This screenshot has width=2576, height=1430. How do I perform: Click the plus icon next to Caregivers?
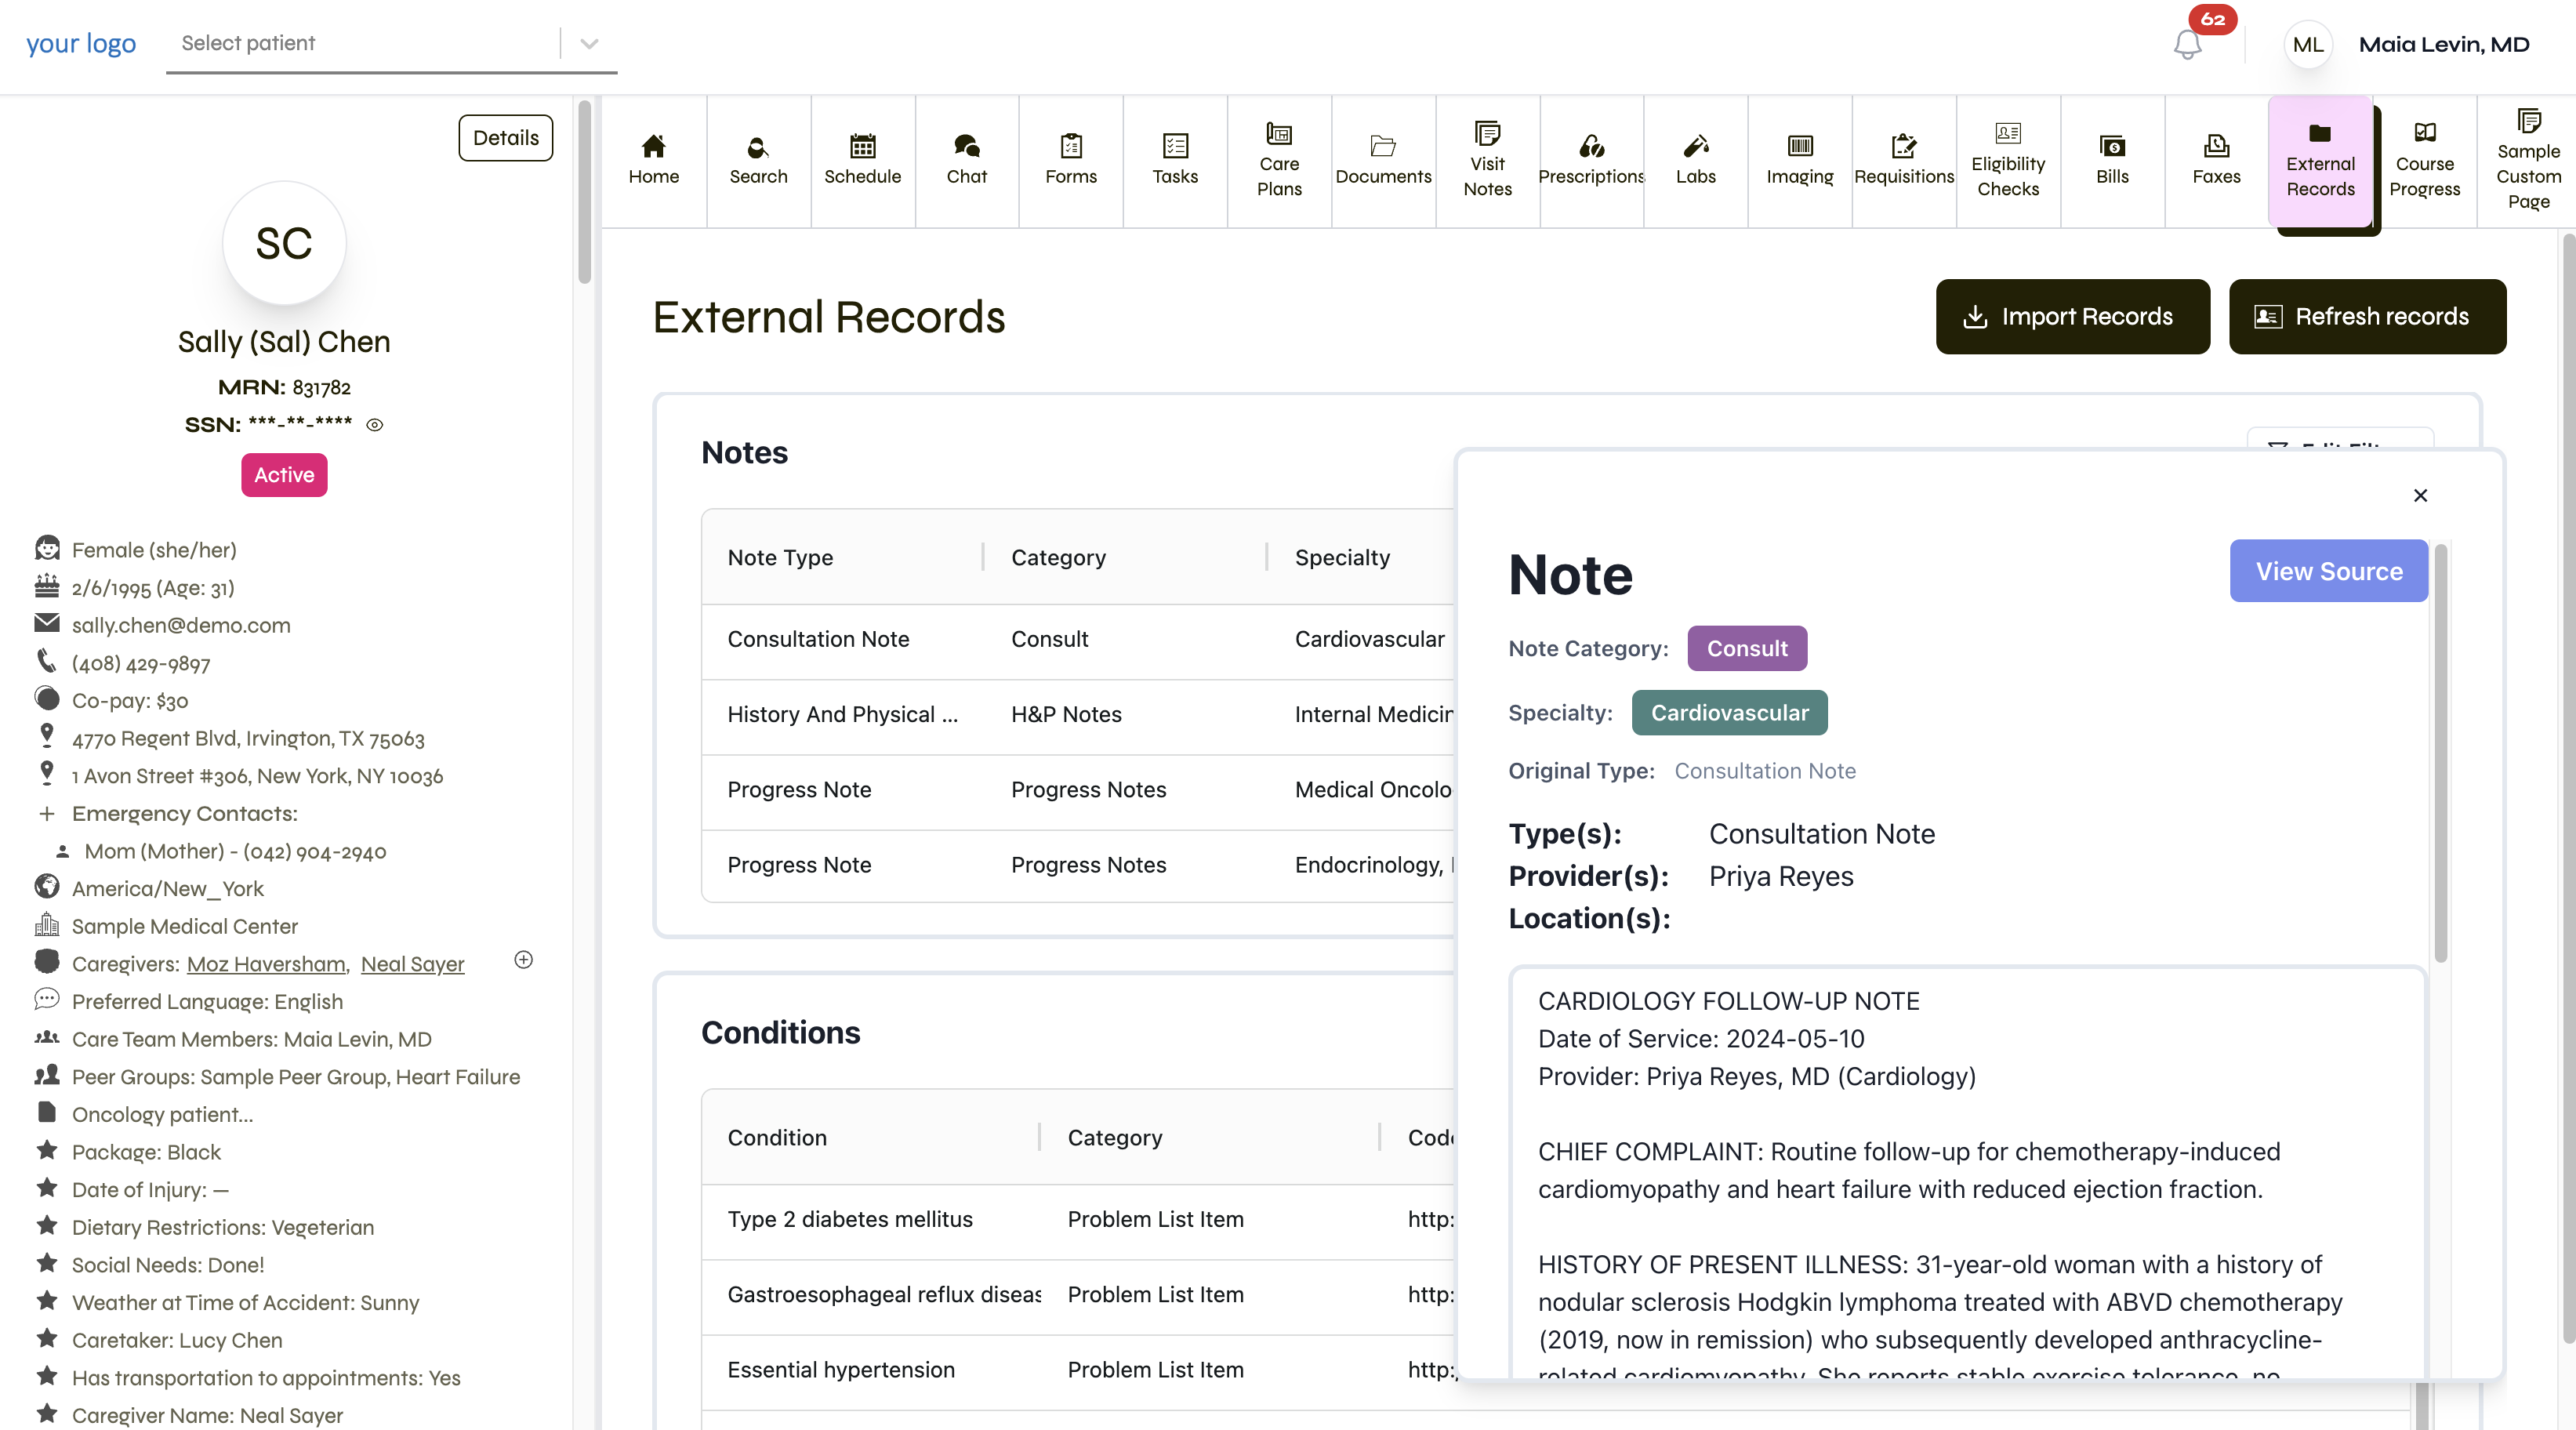(523, 960)
